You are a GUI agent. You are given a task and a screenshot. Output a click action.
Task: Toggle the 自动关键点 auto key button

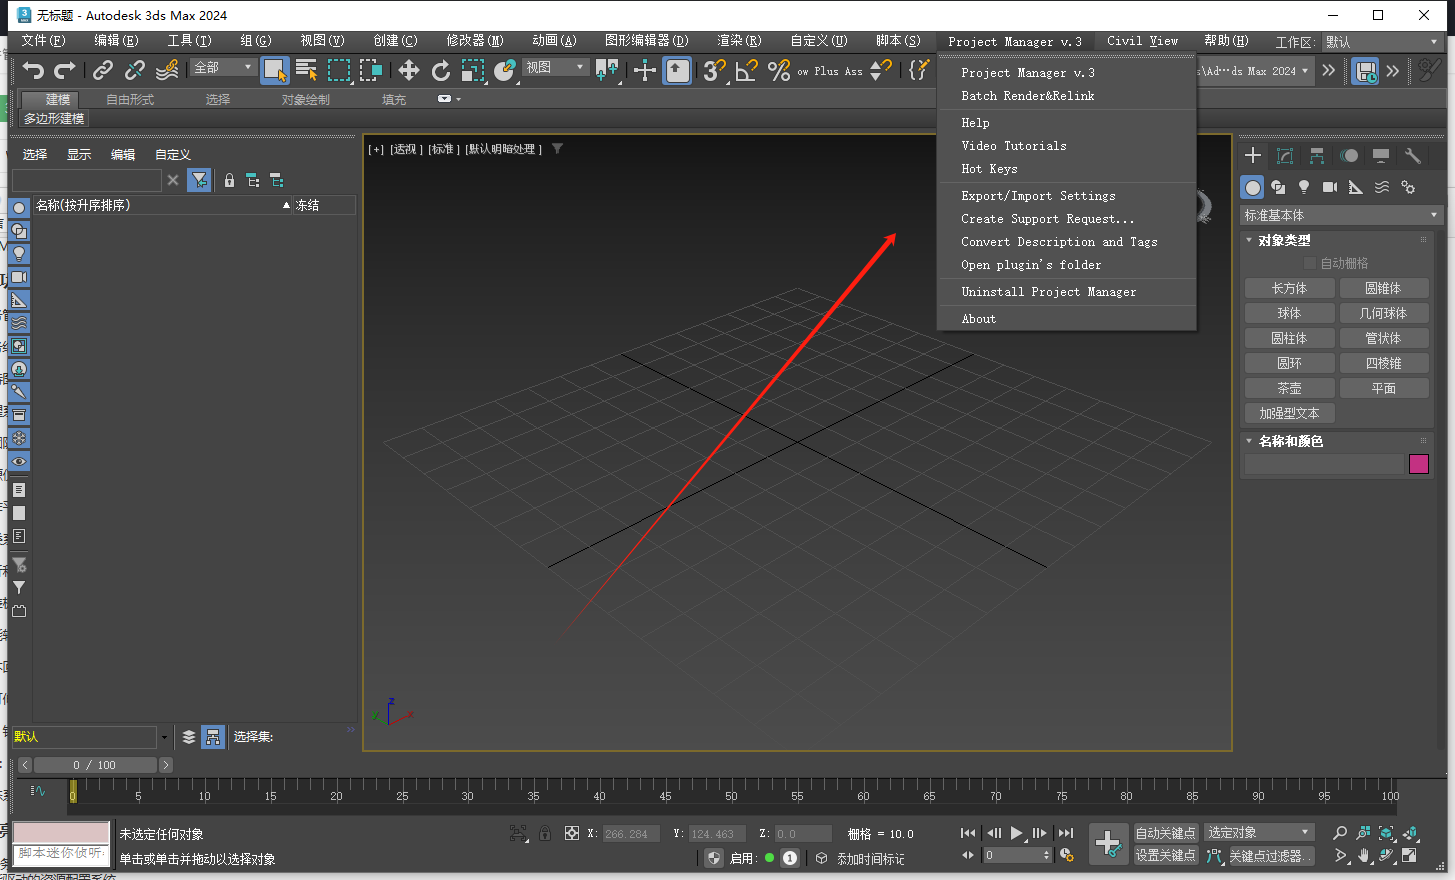(x=1165, y=833)
